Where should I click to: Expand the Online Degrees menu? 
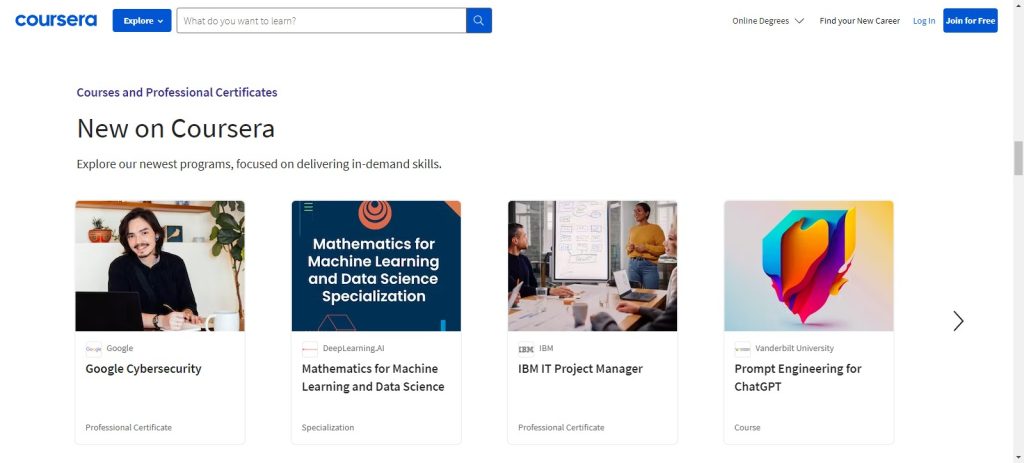[768, 20]
